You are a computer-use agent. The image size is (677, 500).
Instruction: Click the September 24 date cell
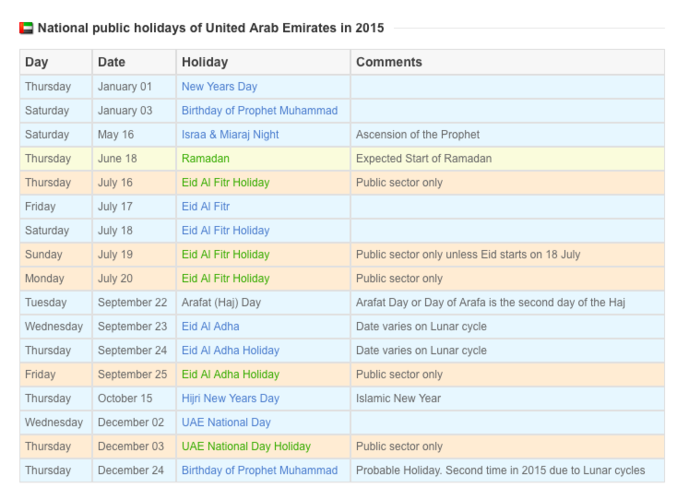(x=134, y=350)
